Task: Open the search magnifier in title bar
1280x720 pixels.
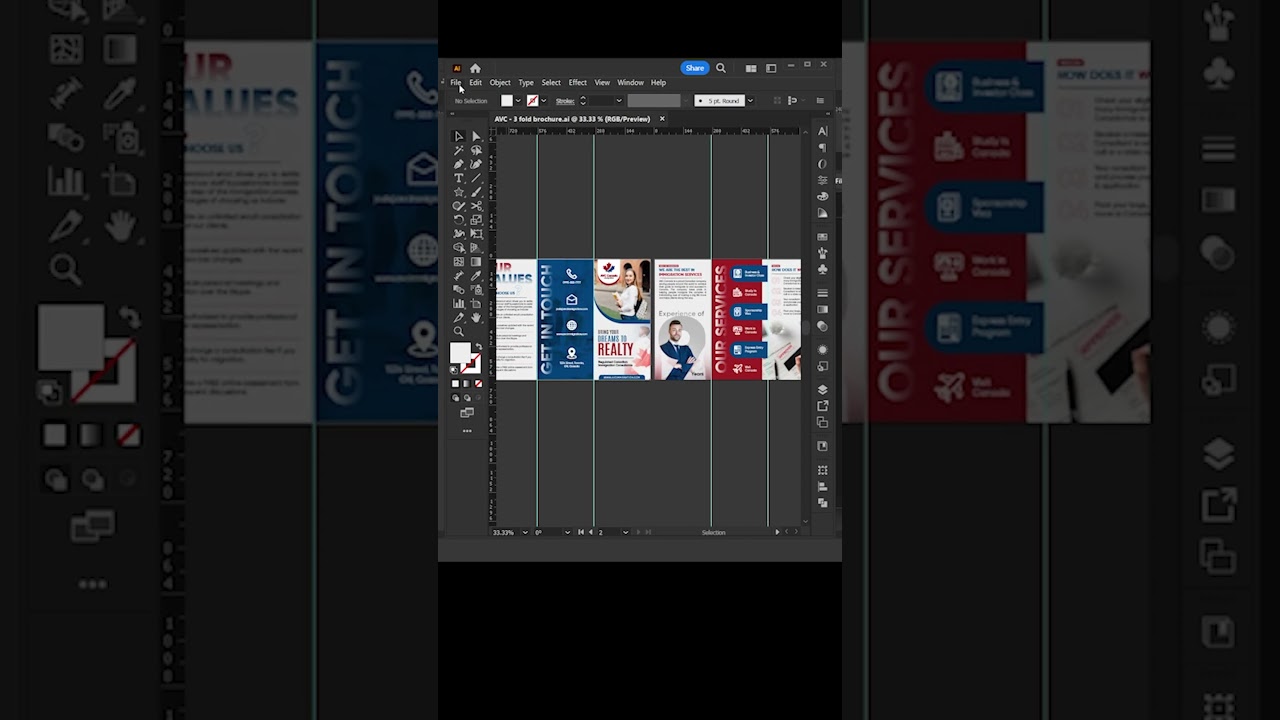Action: point(721,68)
